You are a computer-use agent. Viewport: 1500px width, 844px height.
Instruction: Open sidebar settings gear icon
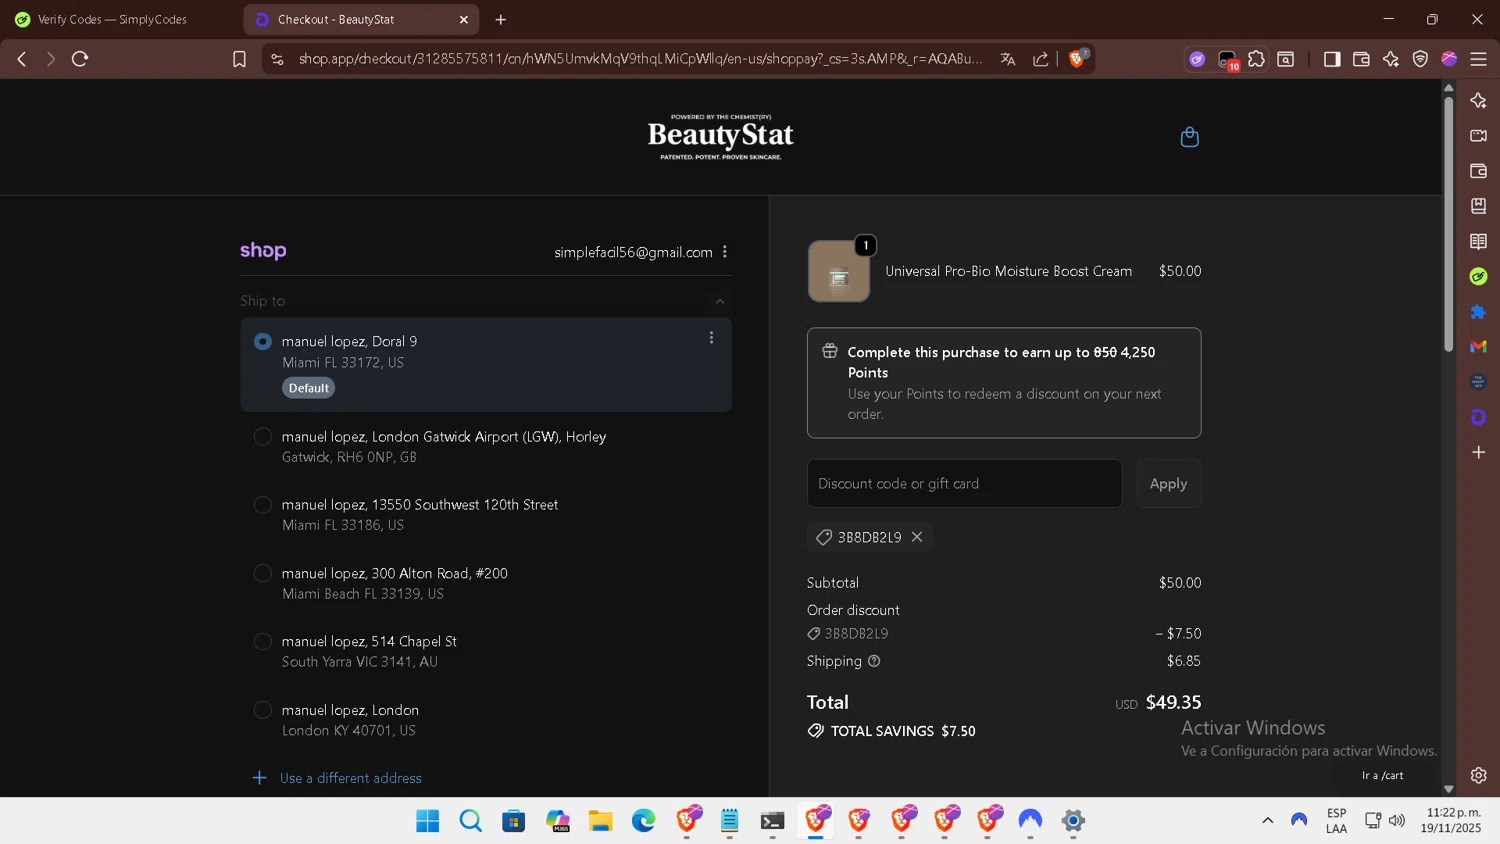[1478, 775]
